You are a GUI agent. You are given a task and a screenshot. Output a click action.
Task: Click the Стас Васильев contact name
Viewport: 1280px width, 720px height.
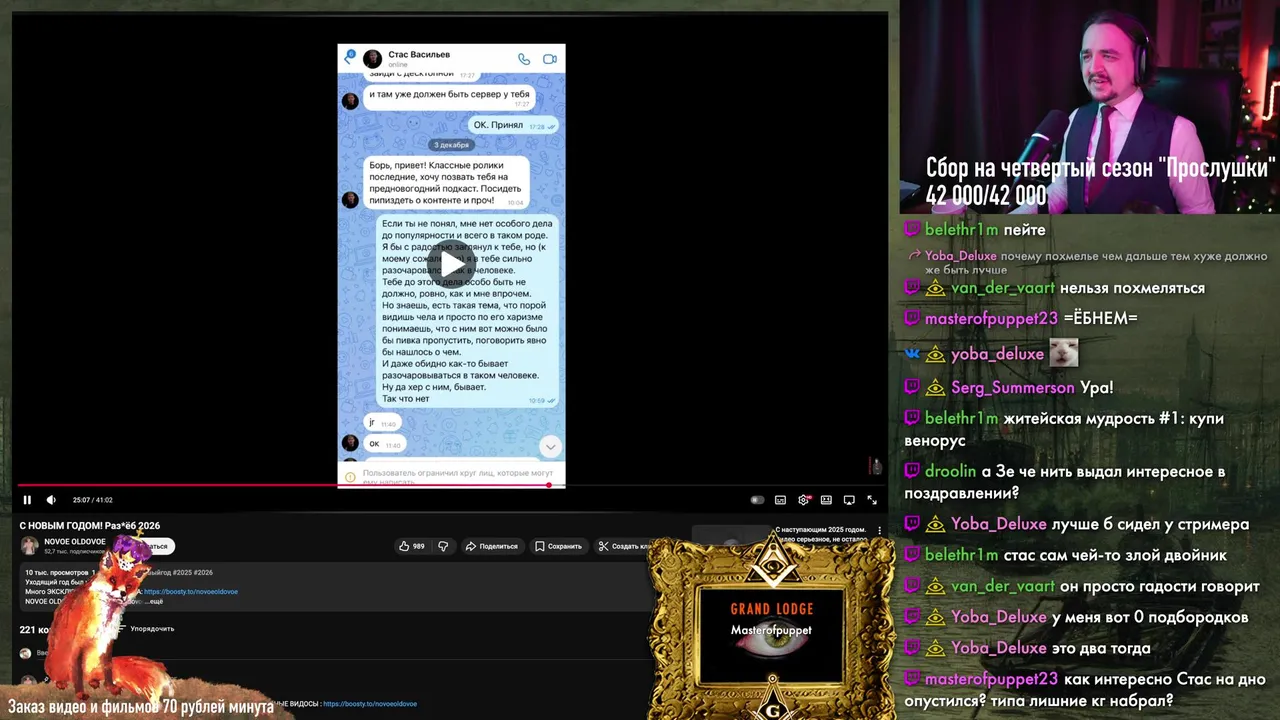tap(419, 54)
